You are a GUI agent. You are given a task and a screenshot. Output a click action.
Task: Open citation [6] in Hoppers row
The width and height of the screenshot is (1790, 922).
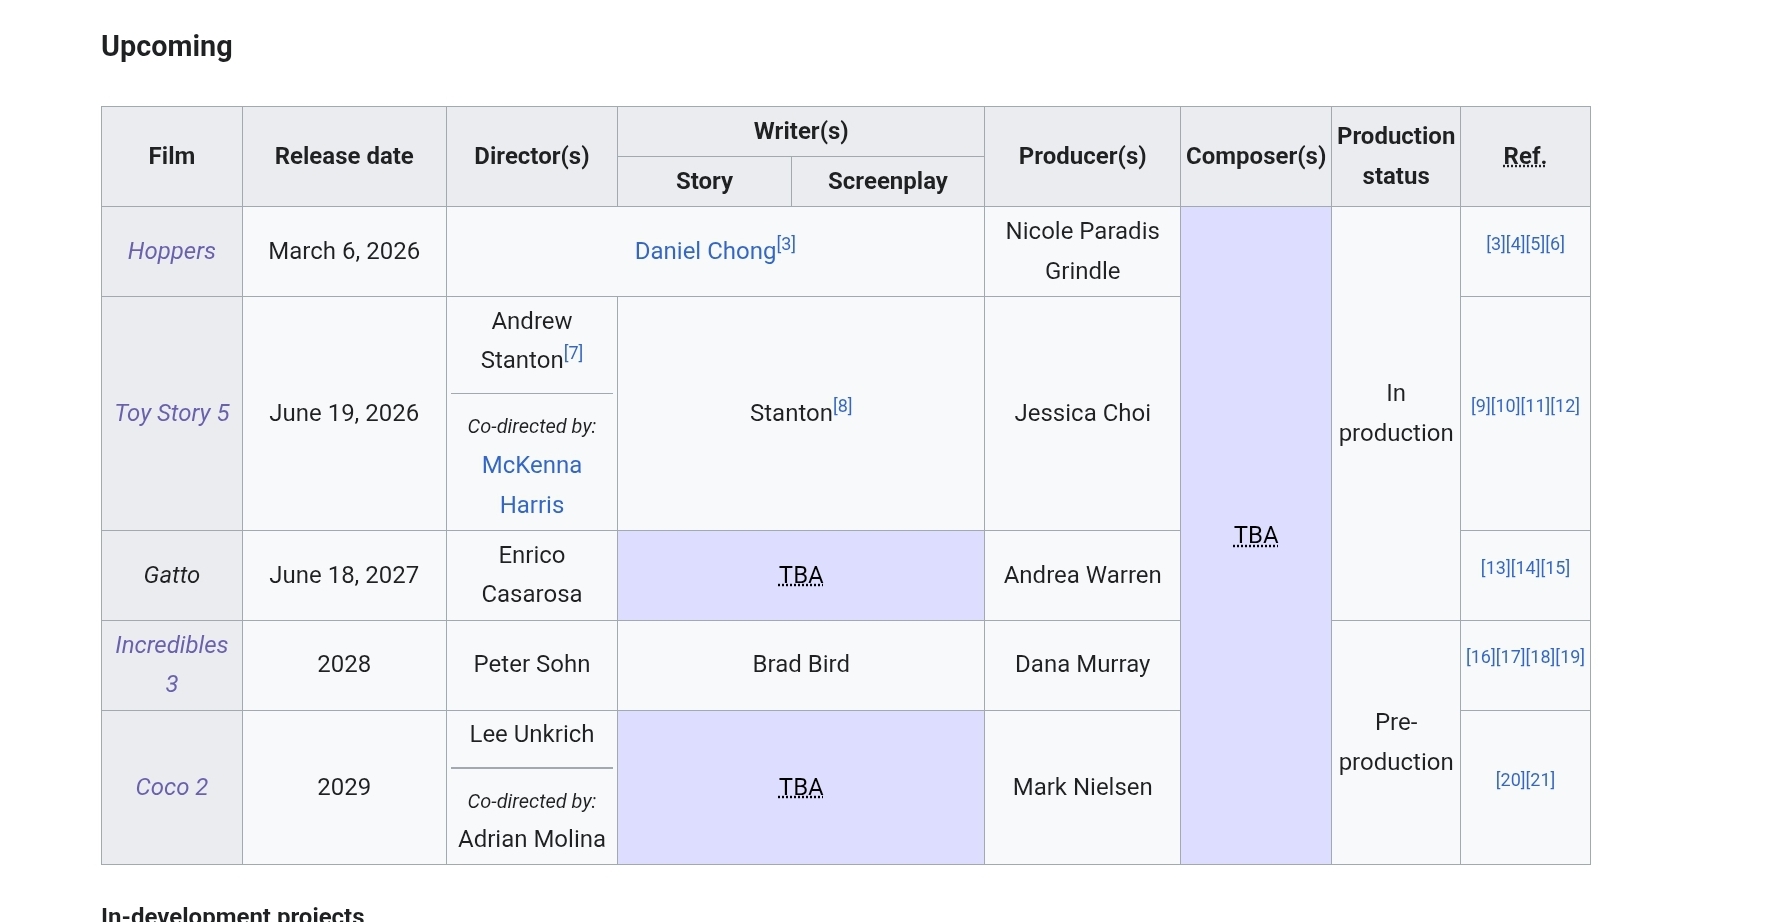pos(1555,243)
